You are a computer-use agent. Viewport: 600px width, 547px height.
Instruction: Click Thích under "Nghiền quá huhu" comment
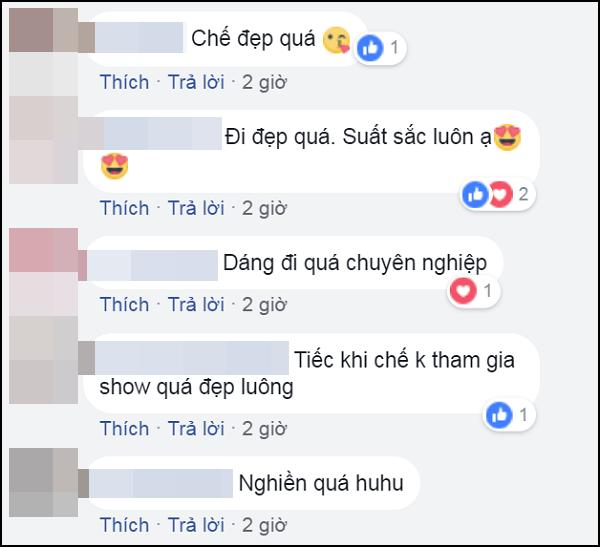tap(124, 525)
